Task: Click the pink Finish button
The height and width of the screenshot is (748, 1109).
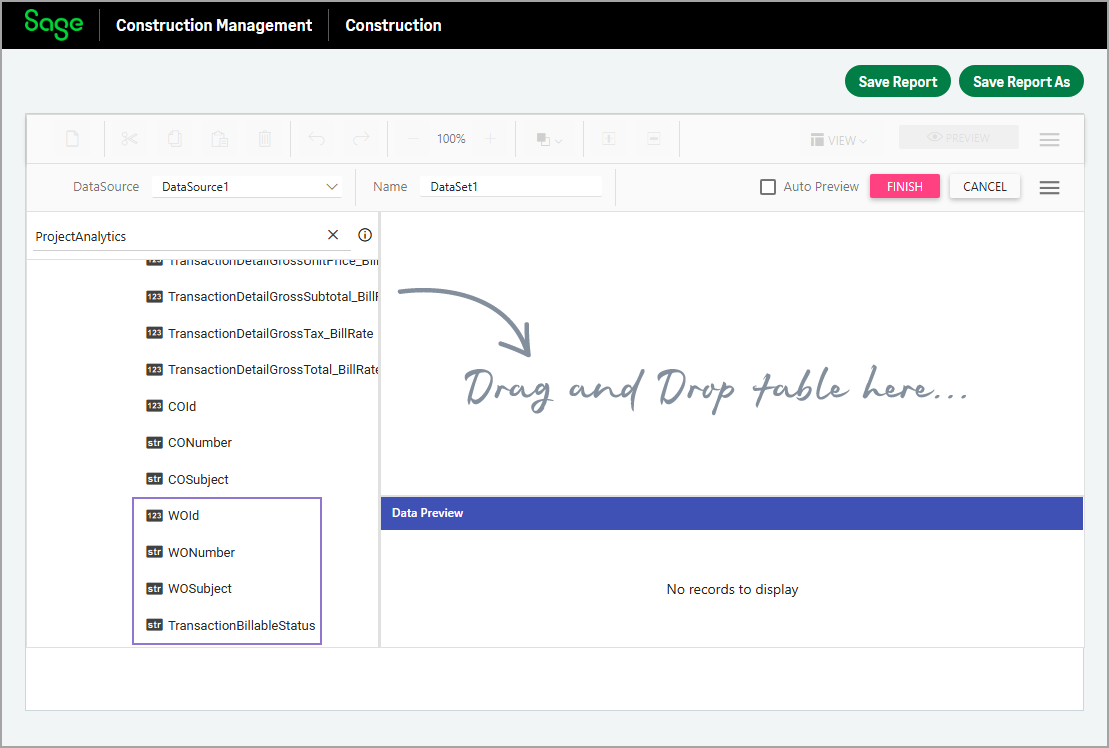Action: pyautogui.click(x=904, y=187)
